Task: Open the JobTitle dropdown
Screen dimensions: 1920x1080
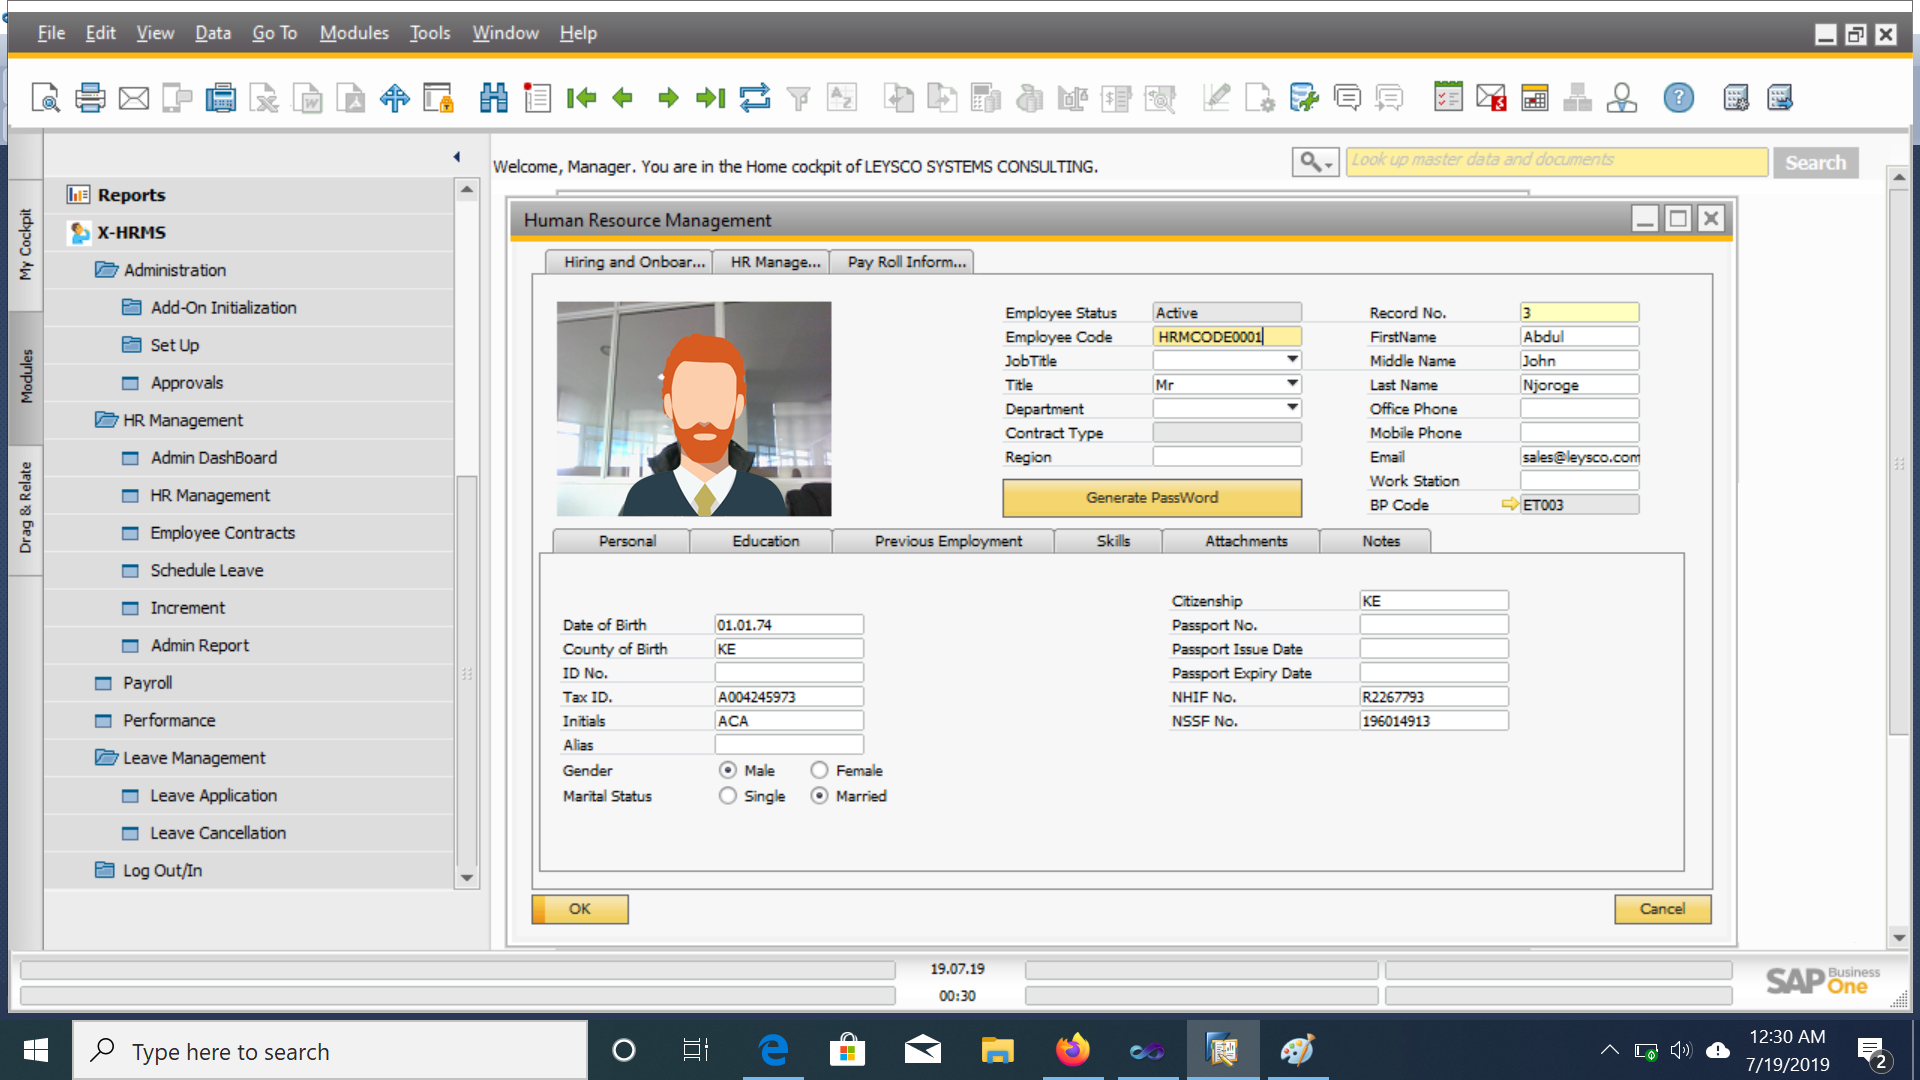Action: point(1292,360)
